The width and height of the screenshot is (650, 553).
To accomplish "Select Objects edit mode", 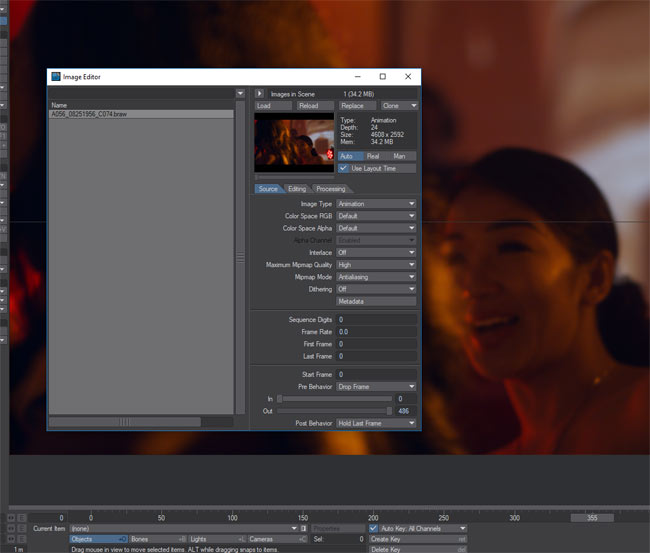I will 99,539.
